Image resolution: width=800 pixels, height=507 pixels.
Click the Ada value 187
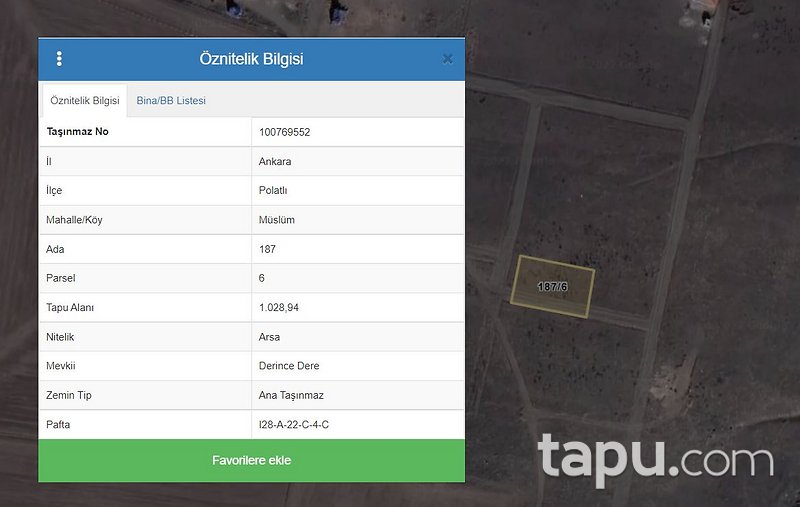pyautogui.click(x=267, y=249)
